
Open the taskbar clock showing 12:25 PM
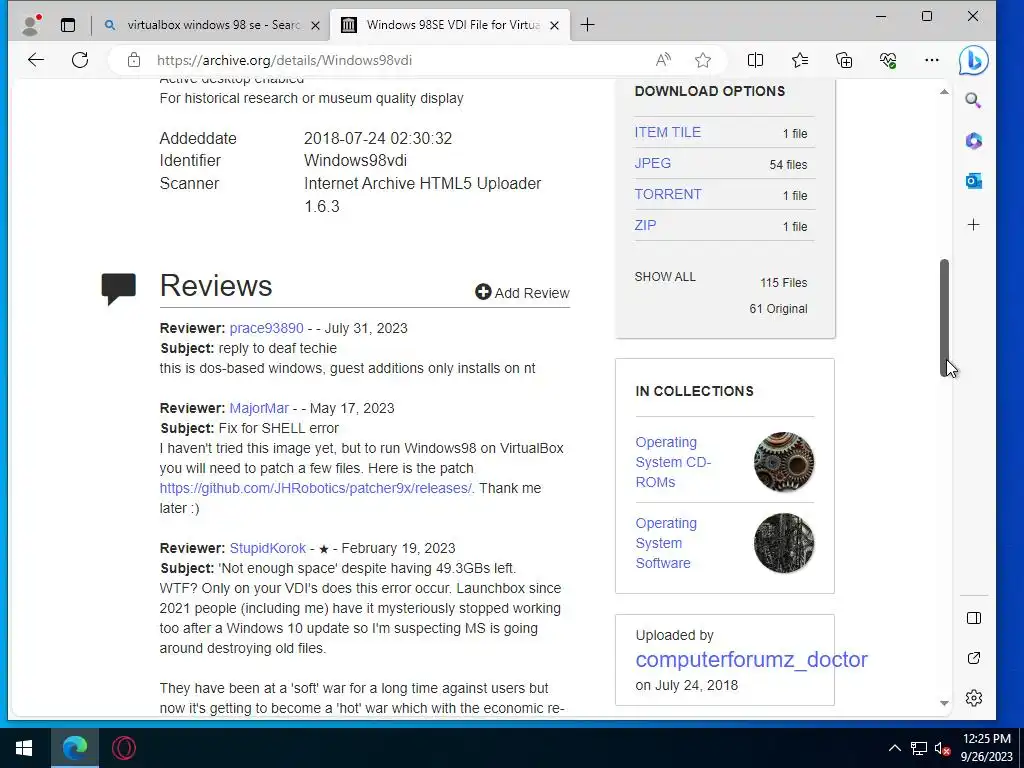(x=987, y=748)
